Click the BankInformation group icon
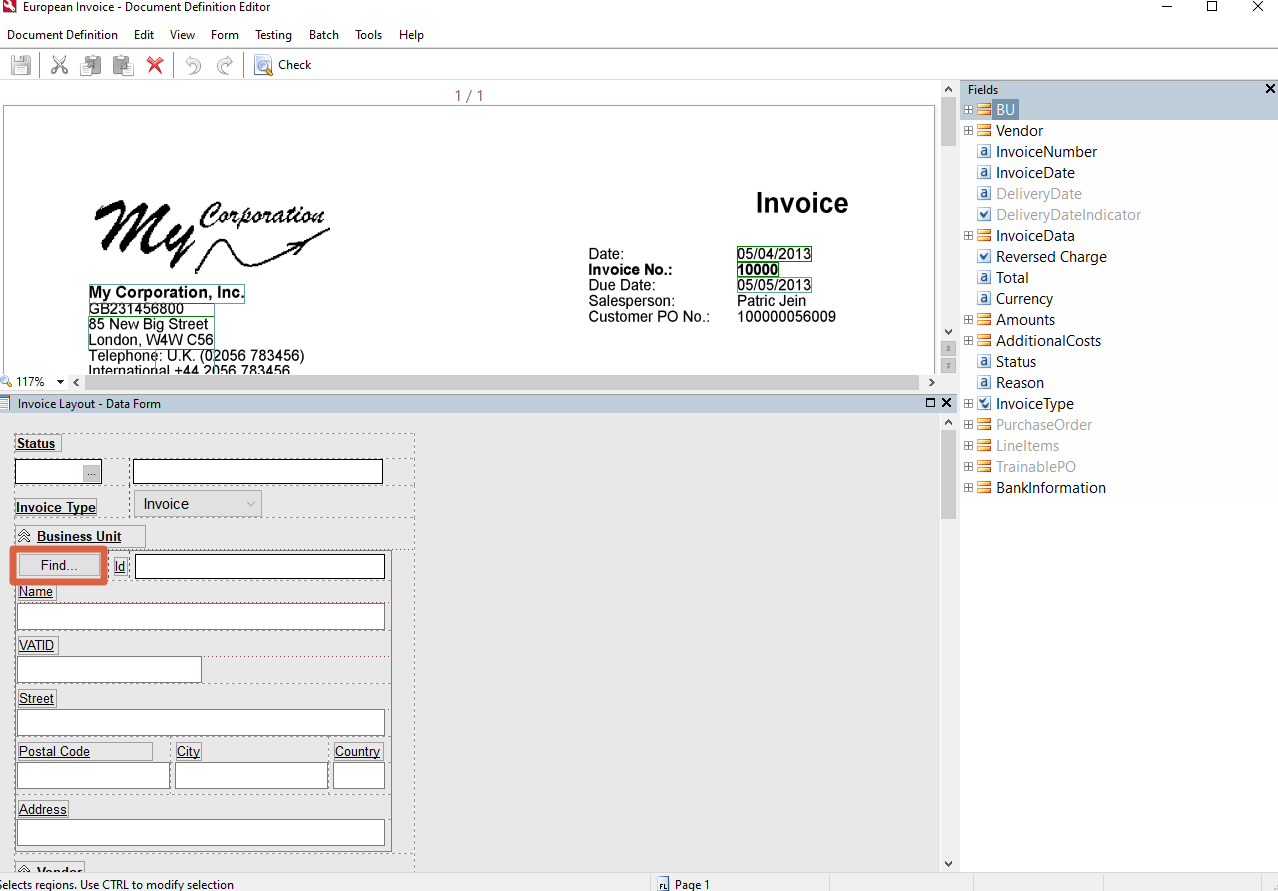 (x=984, y=488)
